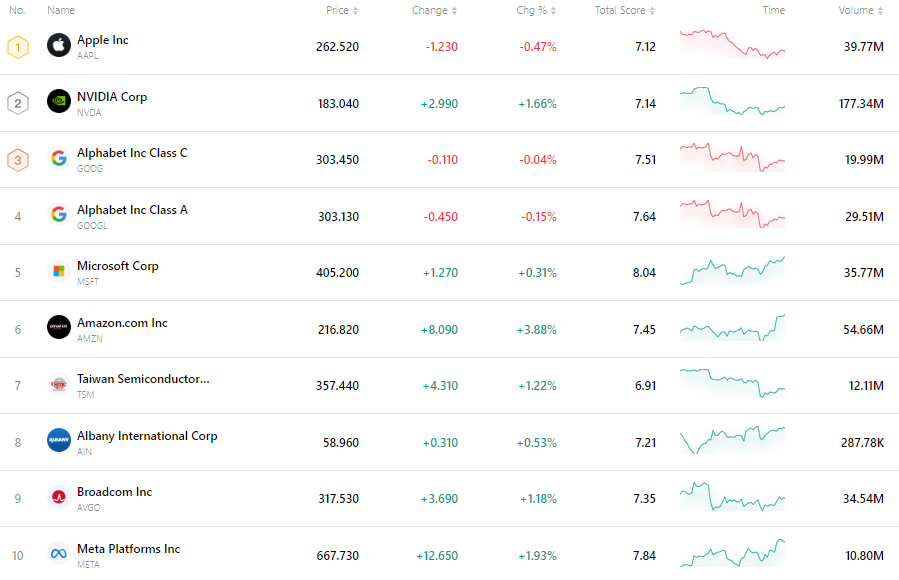The width and height of the screenshot is (899, 580).
Task: Click the Apple Inc company logo
Action: point(58,45)
